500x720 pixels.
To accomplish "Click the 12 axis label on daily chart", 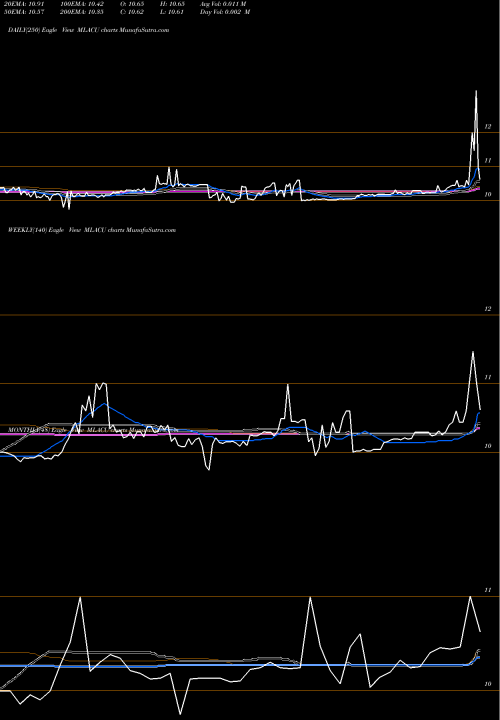I will click(x=488, y=127).
